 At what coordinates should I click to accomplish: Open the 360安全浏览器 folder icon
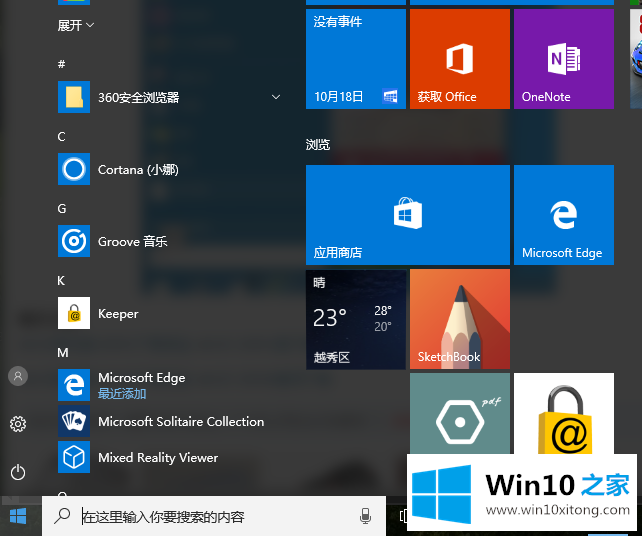coord(74,97)
